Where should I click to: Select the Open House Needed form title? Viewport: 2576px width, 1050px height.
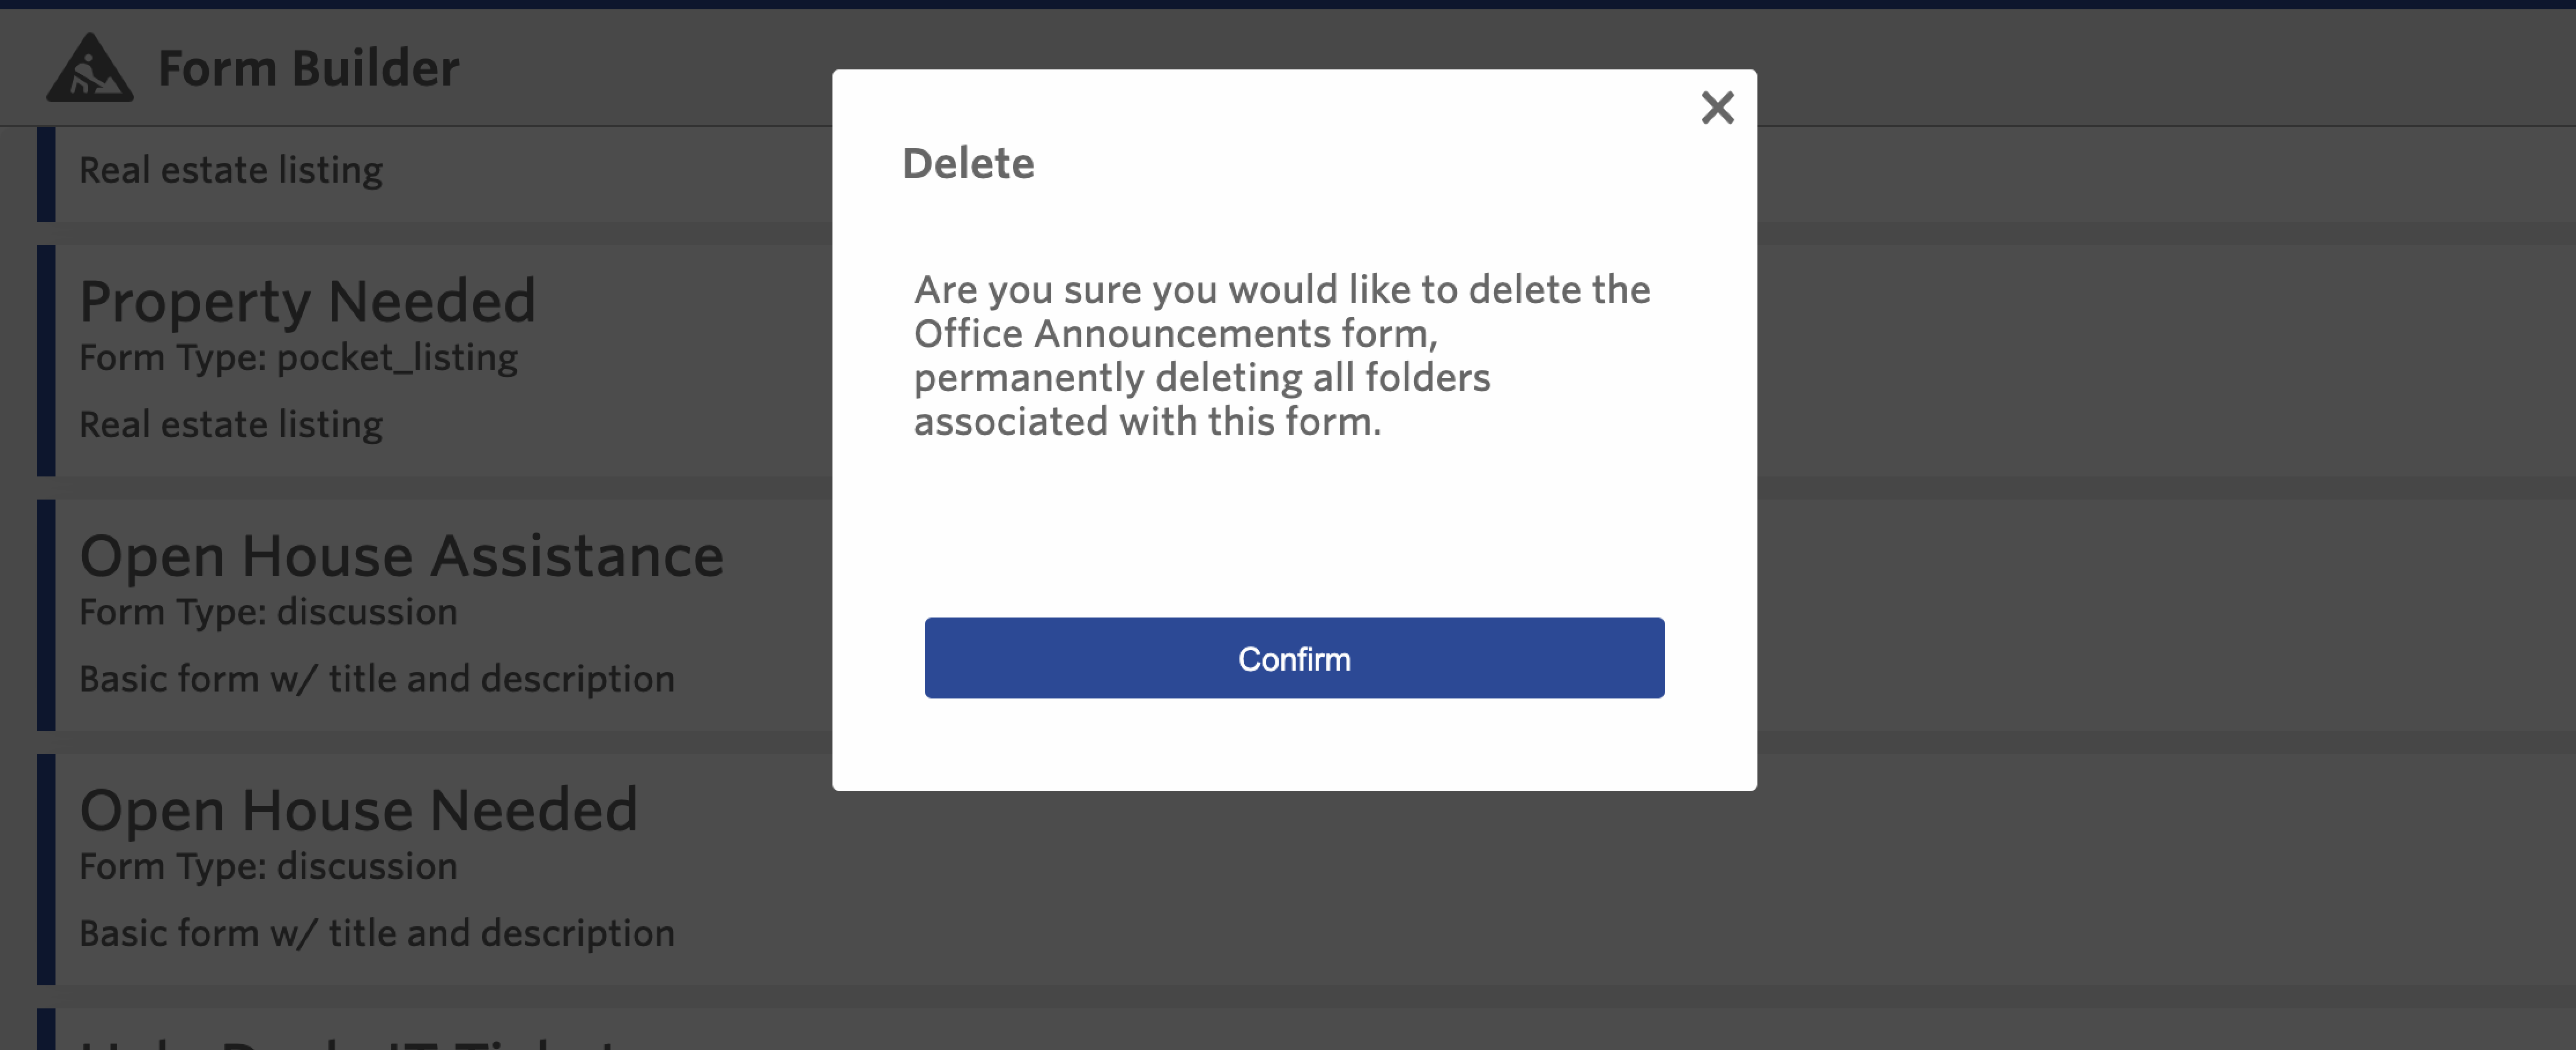[358, 809]
